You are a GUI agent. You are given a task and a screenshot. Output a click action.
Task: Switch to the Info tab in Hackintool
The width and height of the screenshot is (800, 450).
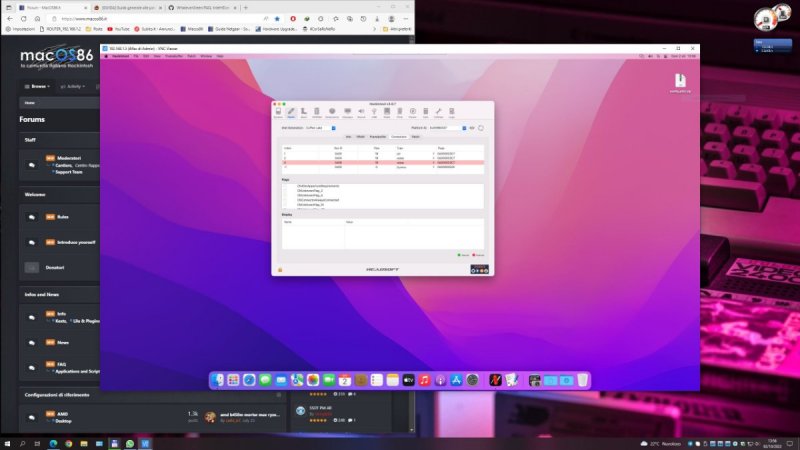point(348,137)
